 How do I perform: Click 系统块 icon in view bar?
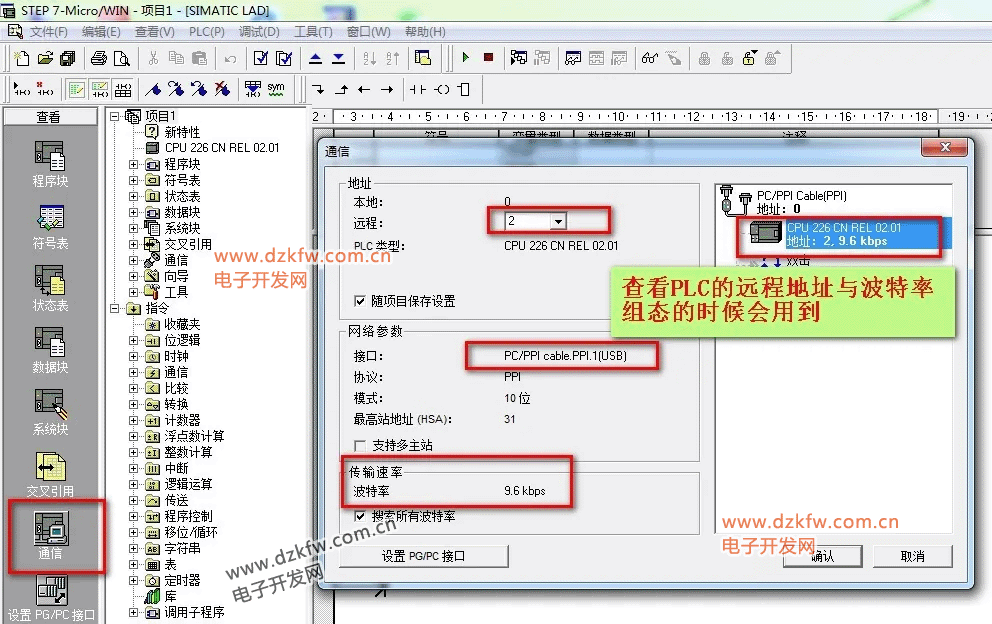click(49, 406)
